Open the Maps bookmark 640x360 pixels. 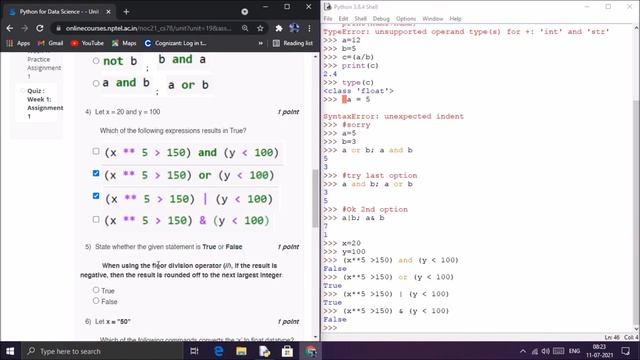(124, 43)
